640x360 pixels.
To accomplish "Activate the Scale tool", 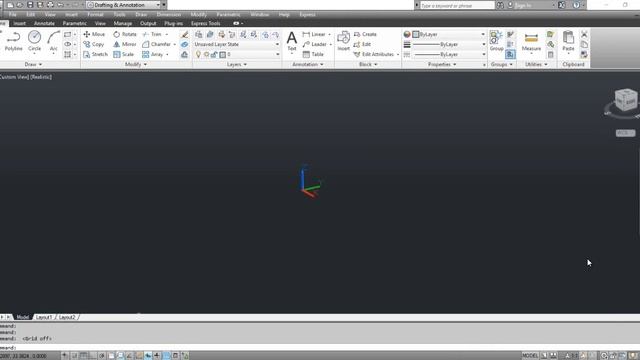I will click(x=124, y=54).
